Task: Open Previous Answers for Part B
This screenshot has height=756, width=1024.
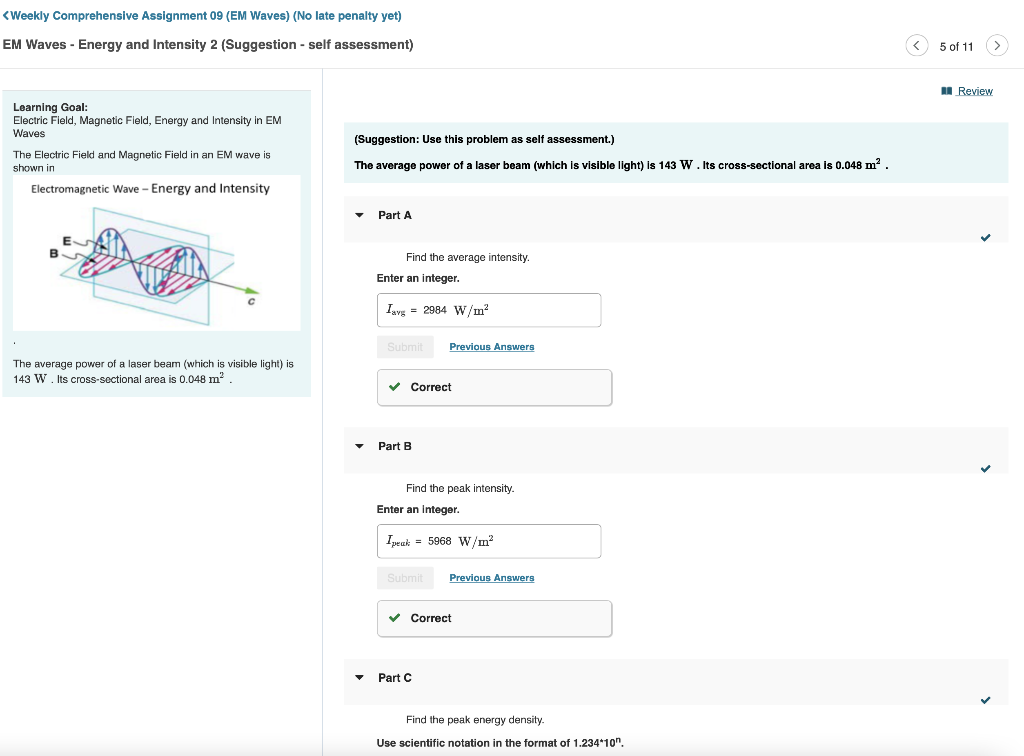Action: pyautogui.click(x=491, y=578)
